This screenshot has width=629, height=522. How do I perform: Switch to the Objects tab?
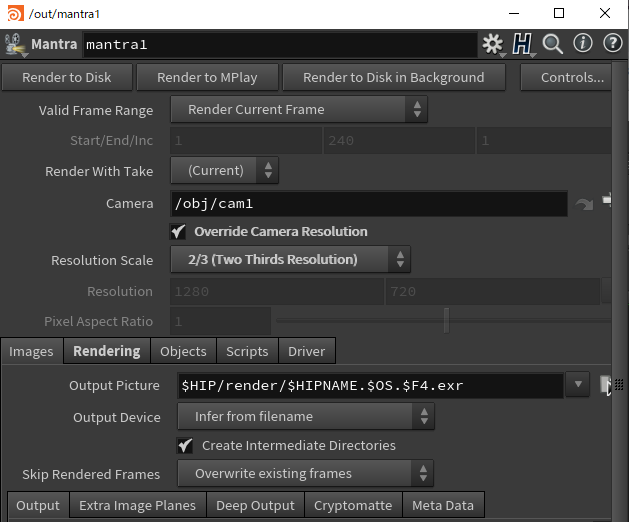(x=183, y=351)
